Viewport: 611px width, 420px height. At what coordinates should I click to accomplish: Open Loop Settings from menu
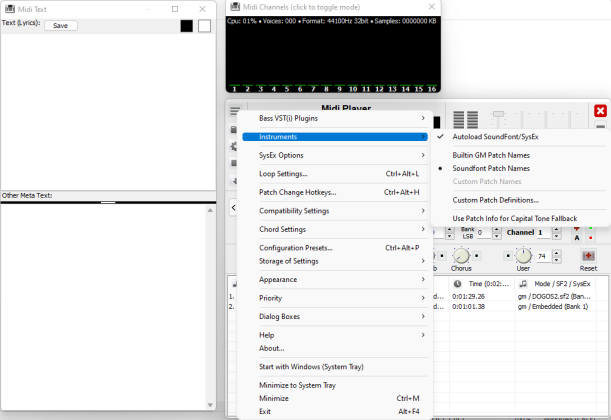click(x=335, y=174)
